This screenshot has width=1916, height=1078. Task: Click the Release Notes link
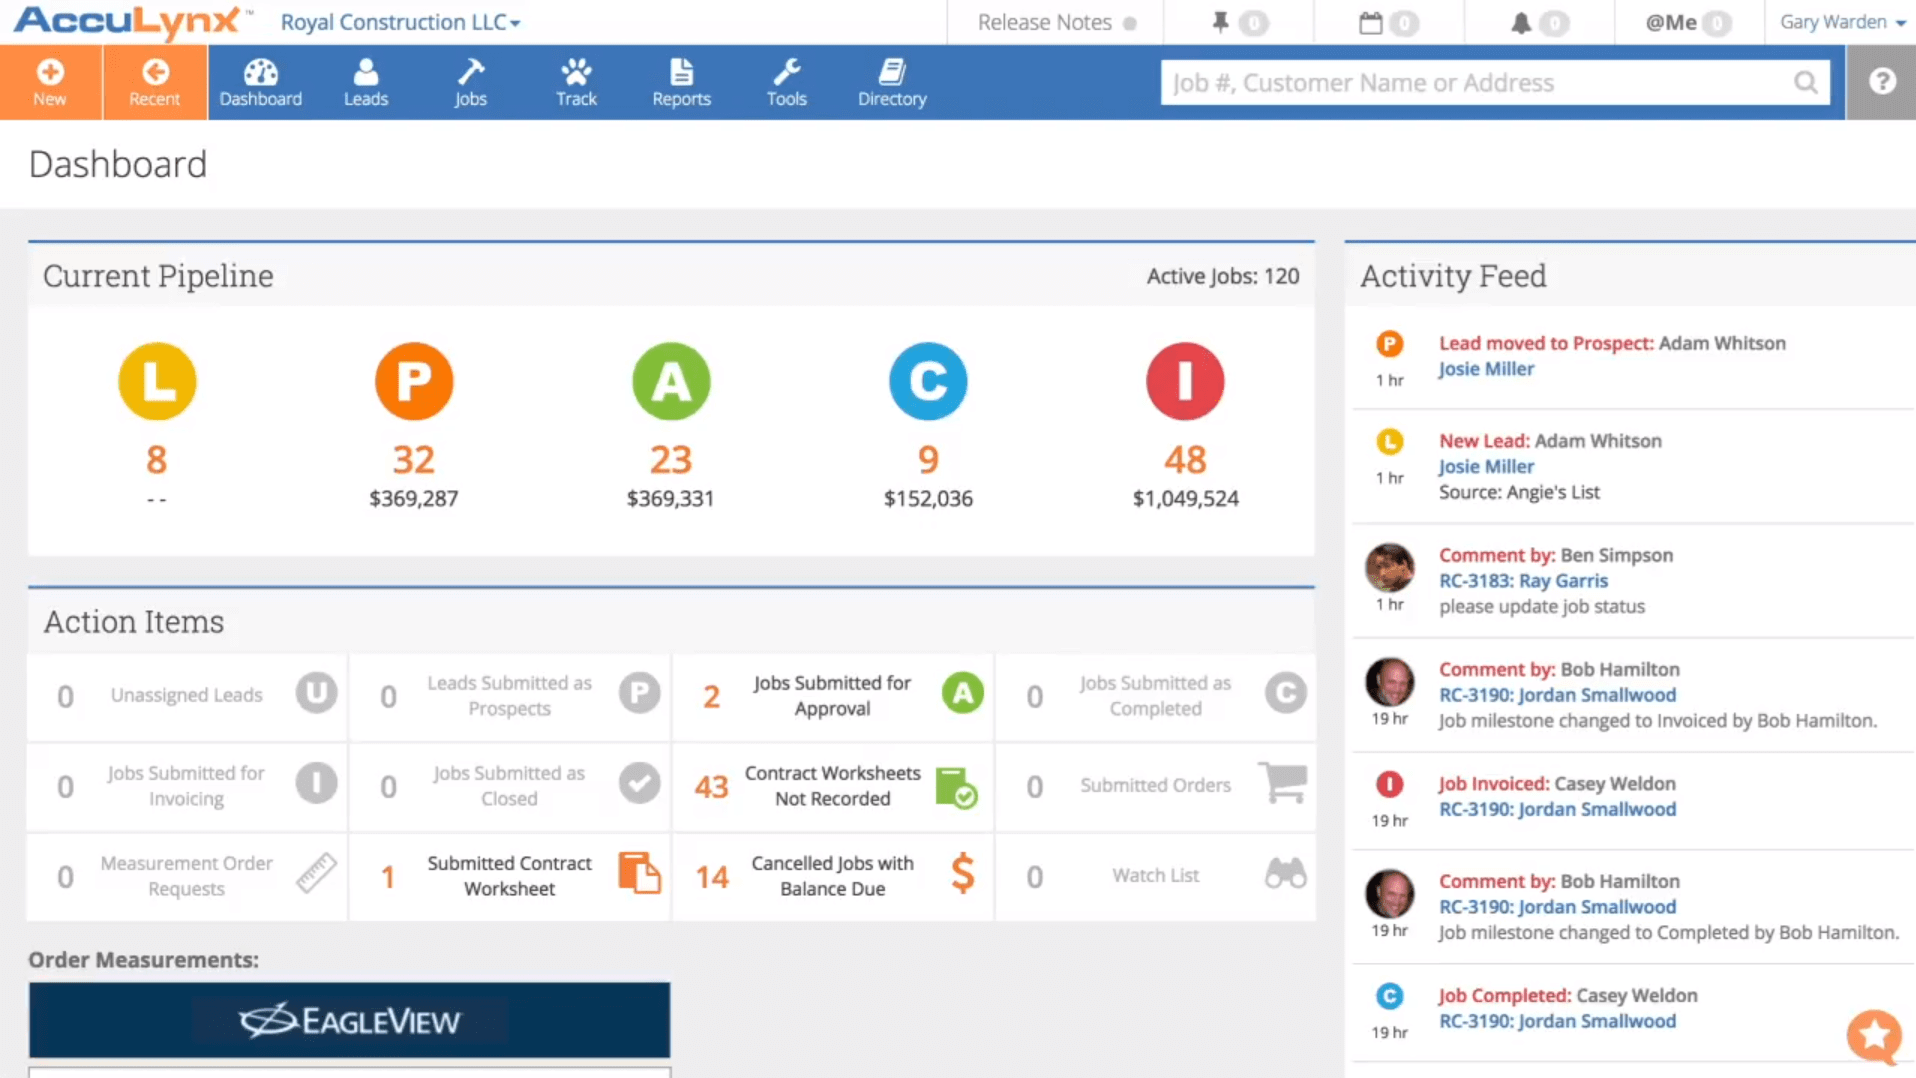[1046, 21]
